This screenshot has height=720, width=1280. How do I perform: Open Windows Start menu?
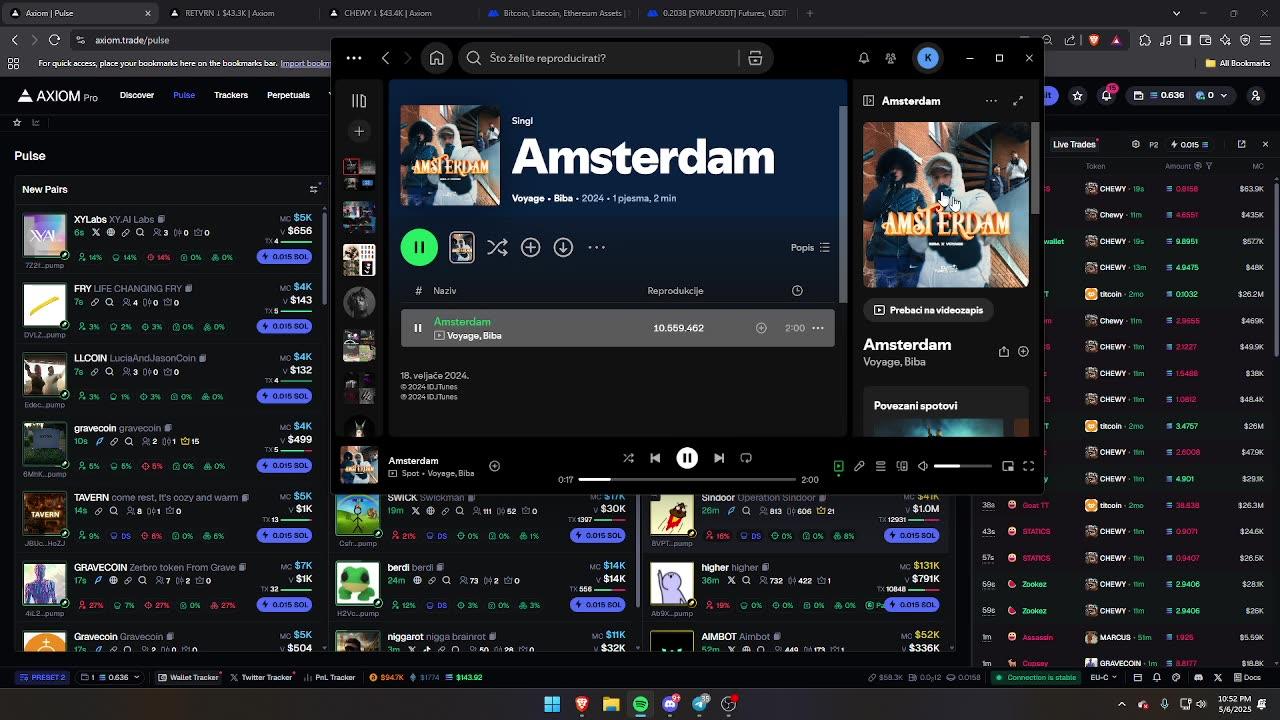[552, 704]
